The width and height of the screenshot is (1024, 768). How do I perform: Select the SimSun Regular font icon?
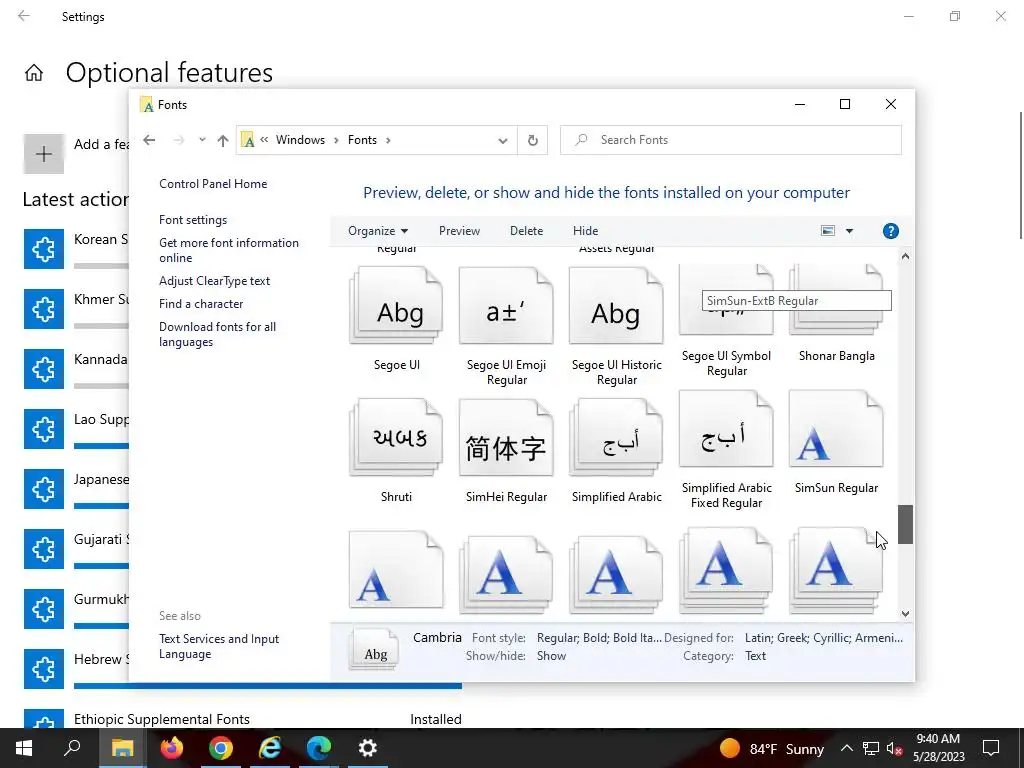836,429
